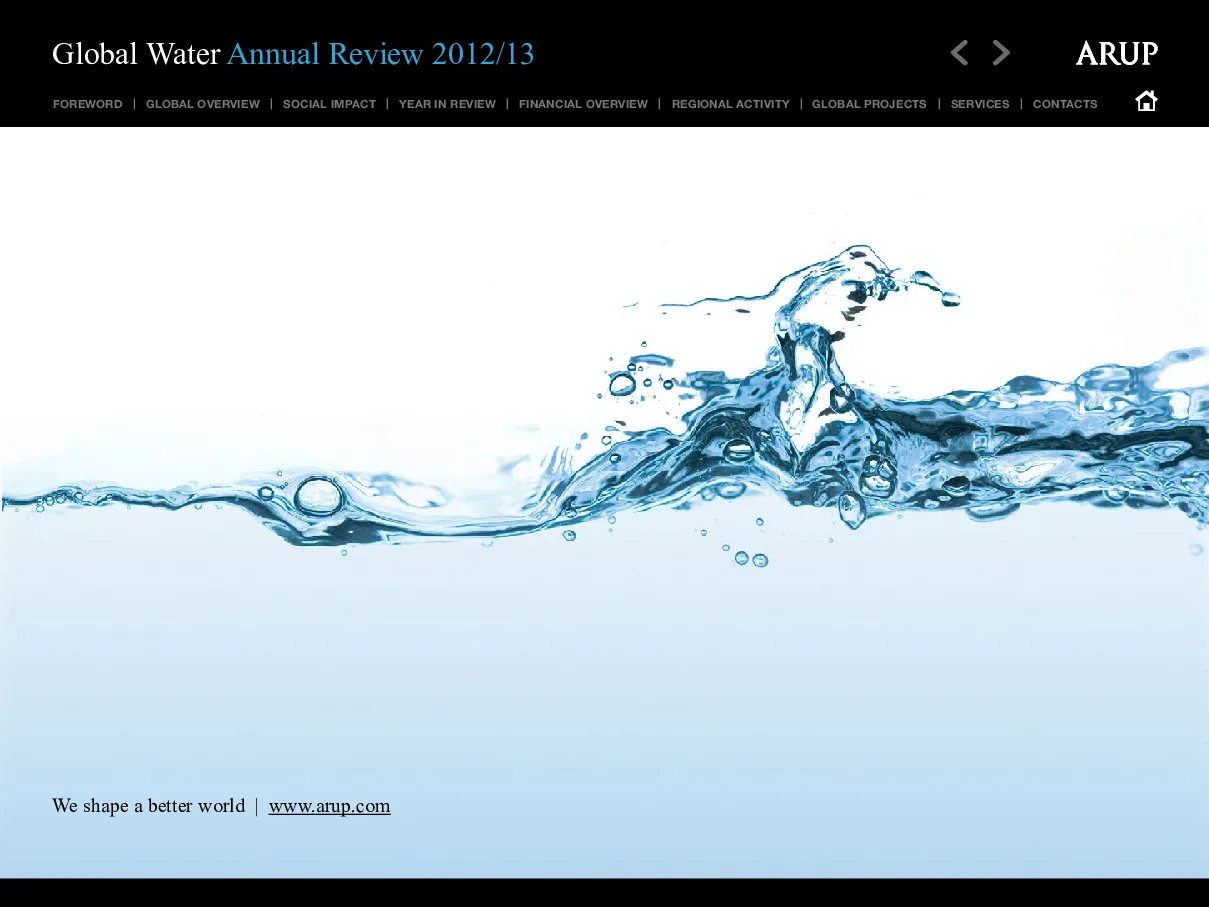This screenshot has width=1209, height=907.
Task: Click the We shape a better world tagline
Action: 149,806
